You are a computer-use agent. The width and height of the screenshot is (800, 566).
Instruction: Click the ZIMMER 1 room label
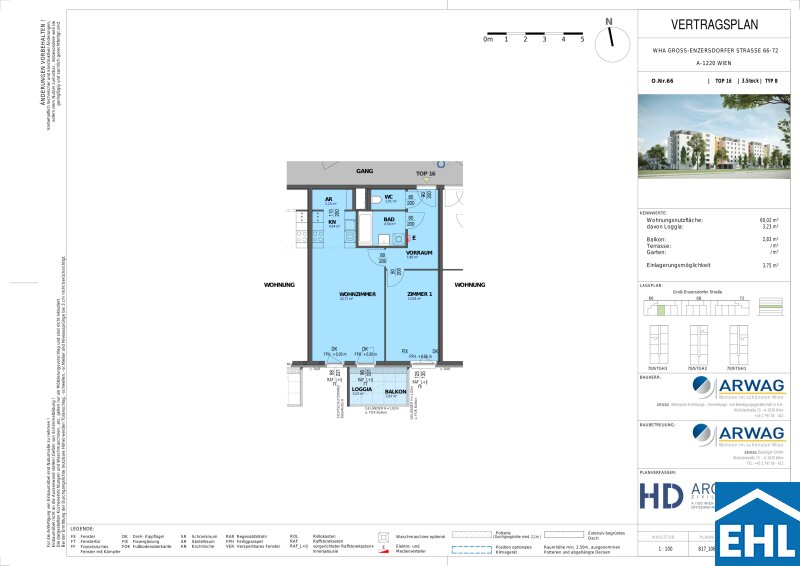tap(420, 294)
